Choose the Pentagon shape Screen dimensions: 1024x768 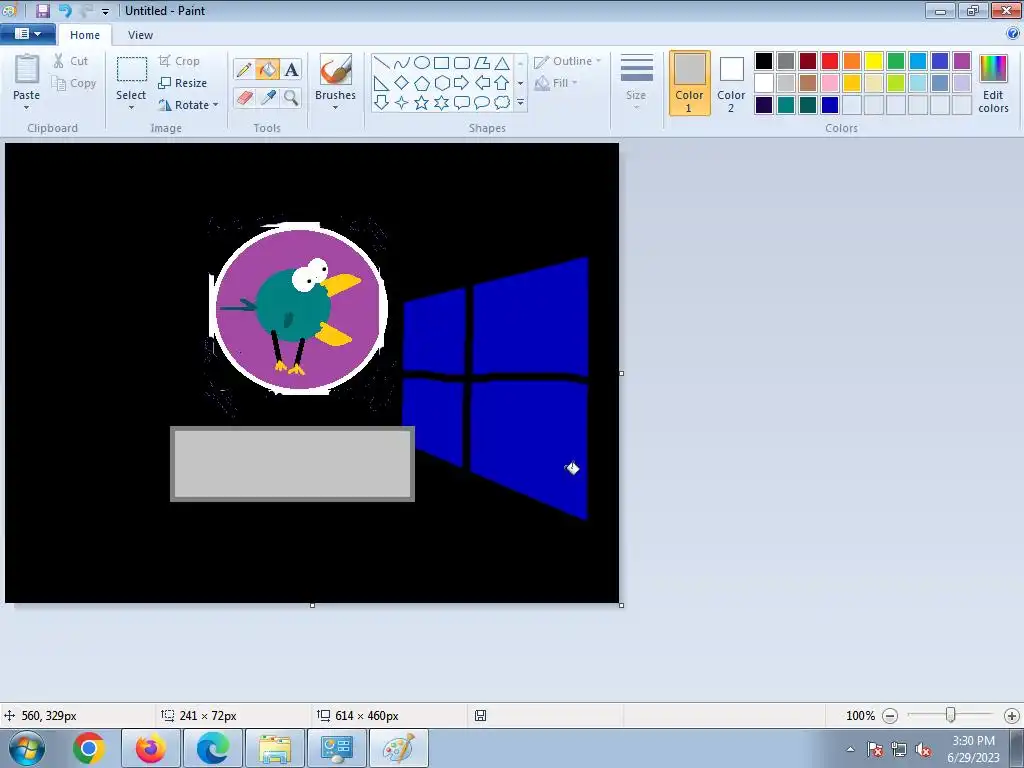point(422,83)
